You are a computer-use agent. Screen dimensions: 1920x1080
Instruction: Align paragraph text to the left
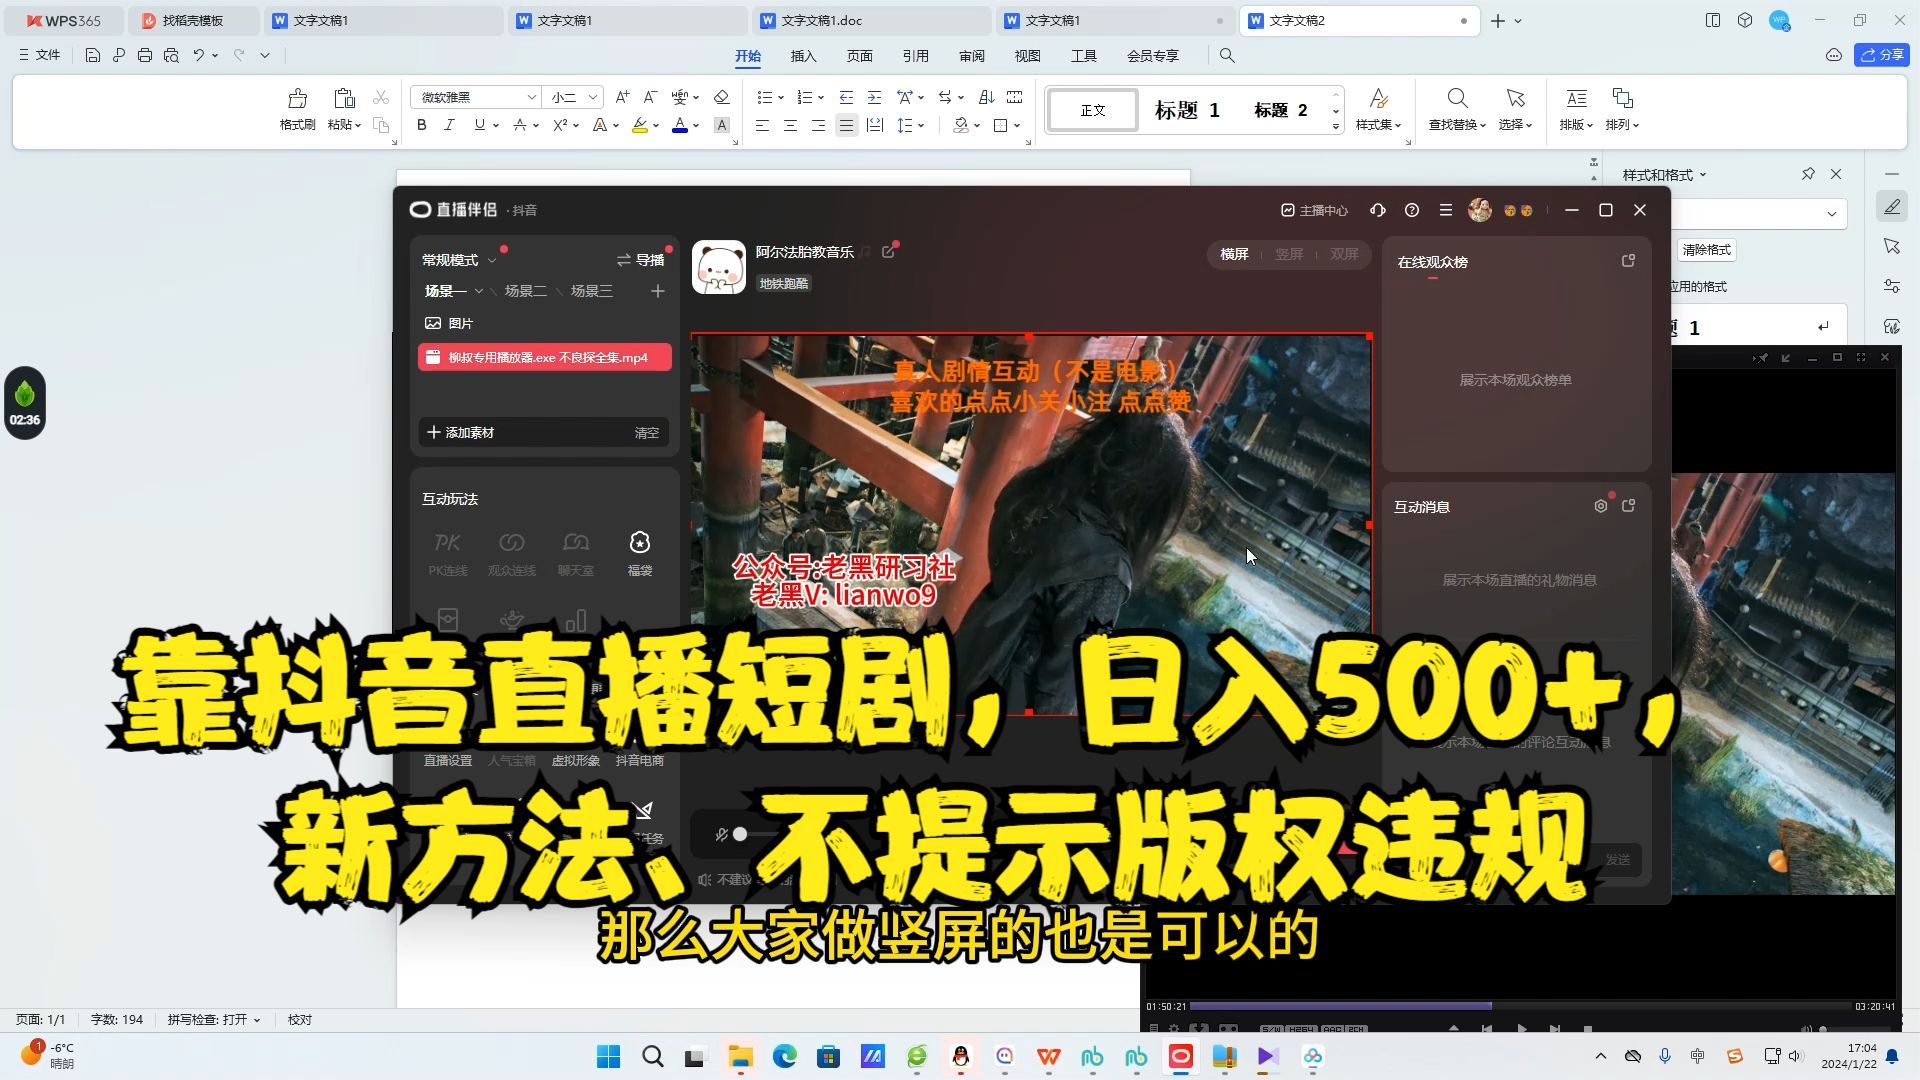(763, 125)
